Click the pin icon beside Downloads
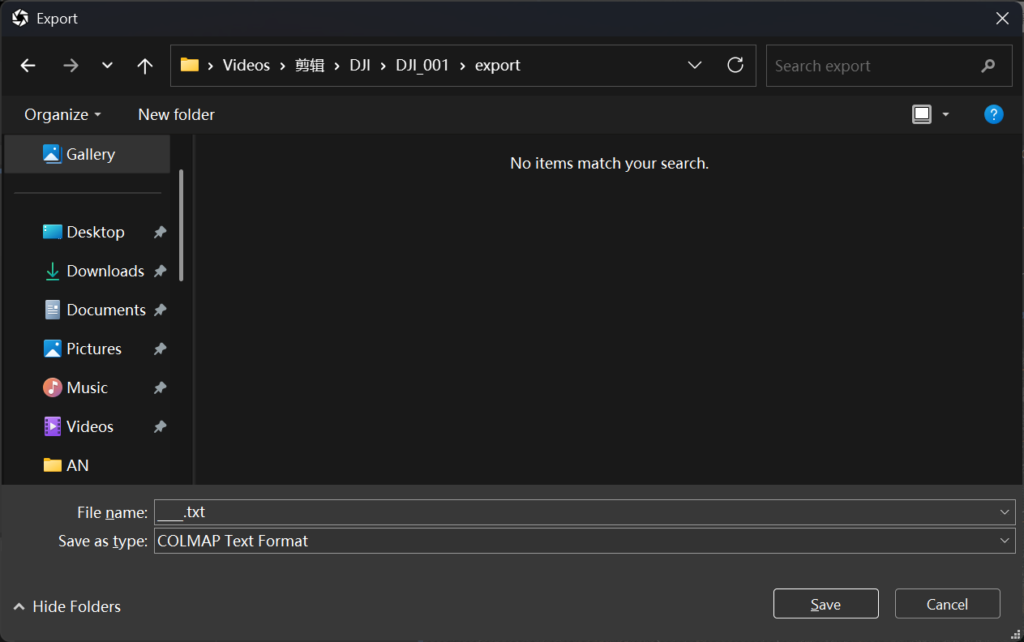Image resolution: width=1024 pixels, height=642 pixels. 160,271
